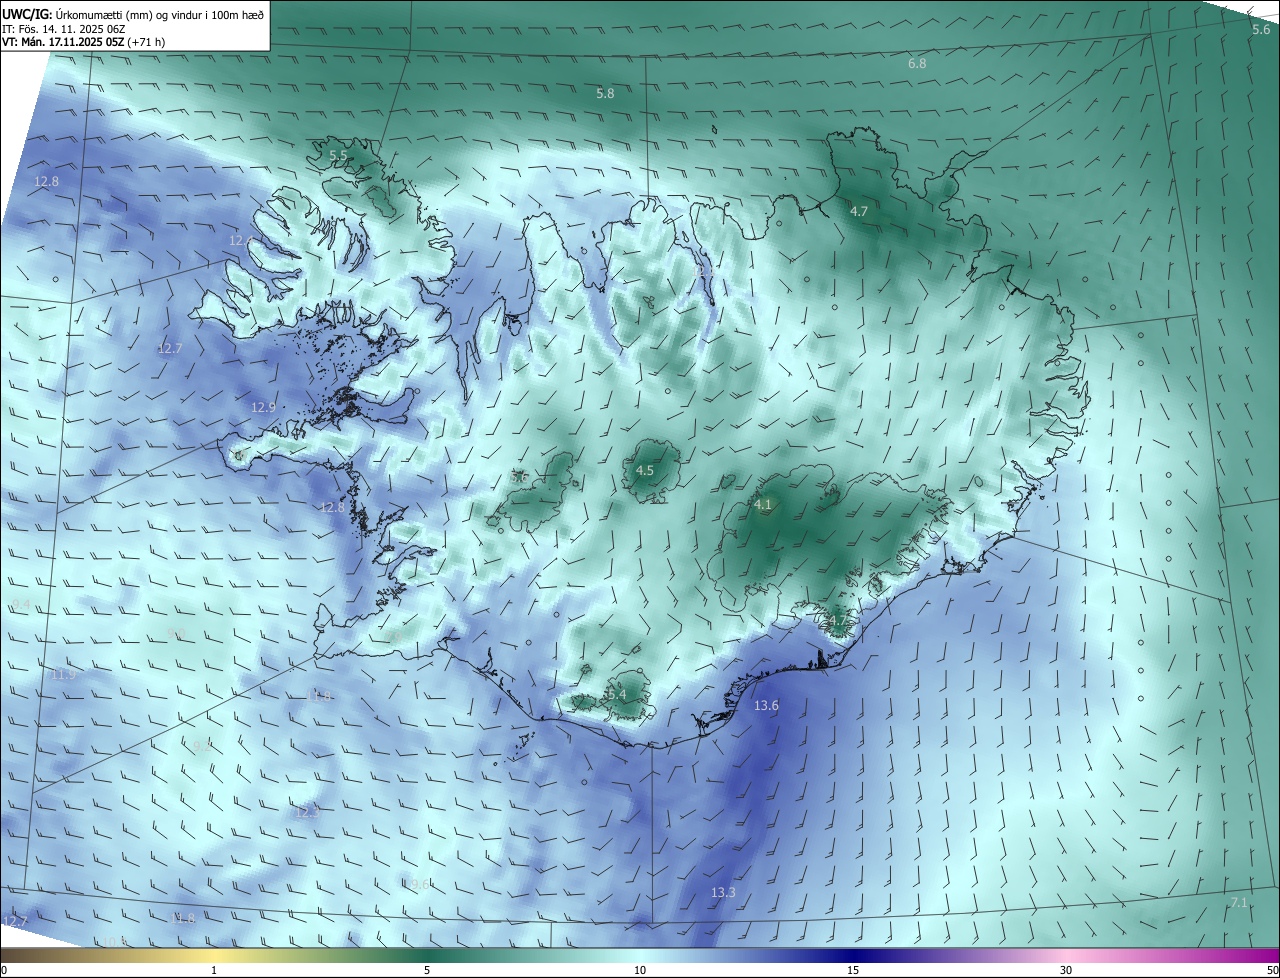Click the 12.9 value label

point(263,408)
